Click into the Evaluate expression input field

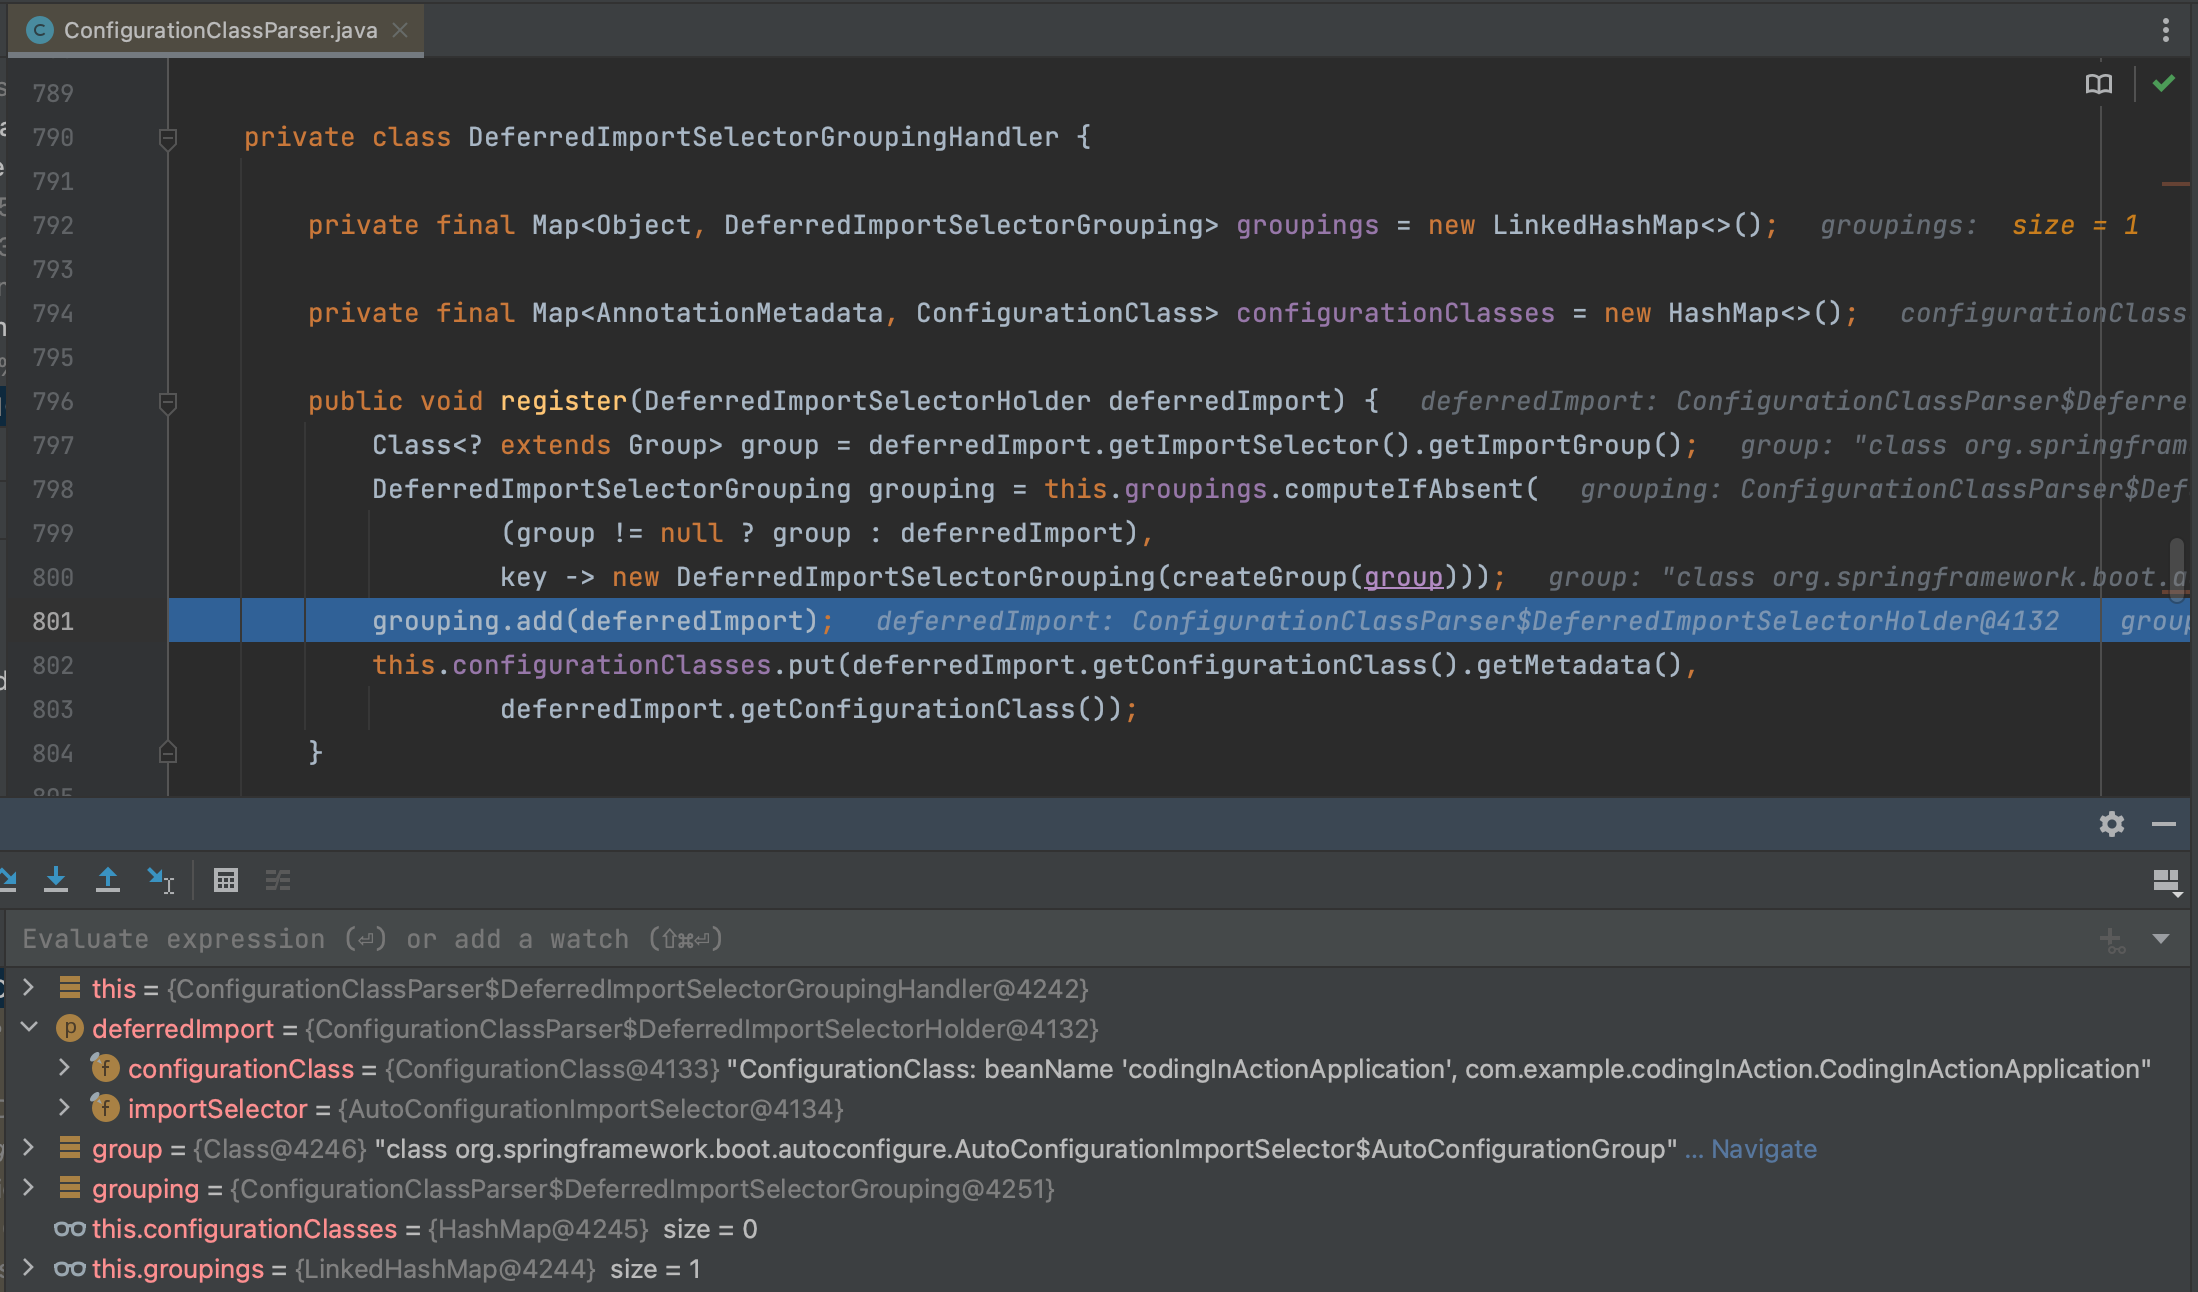click(1000, 939)
